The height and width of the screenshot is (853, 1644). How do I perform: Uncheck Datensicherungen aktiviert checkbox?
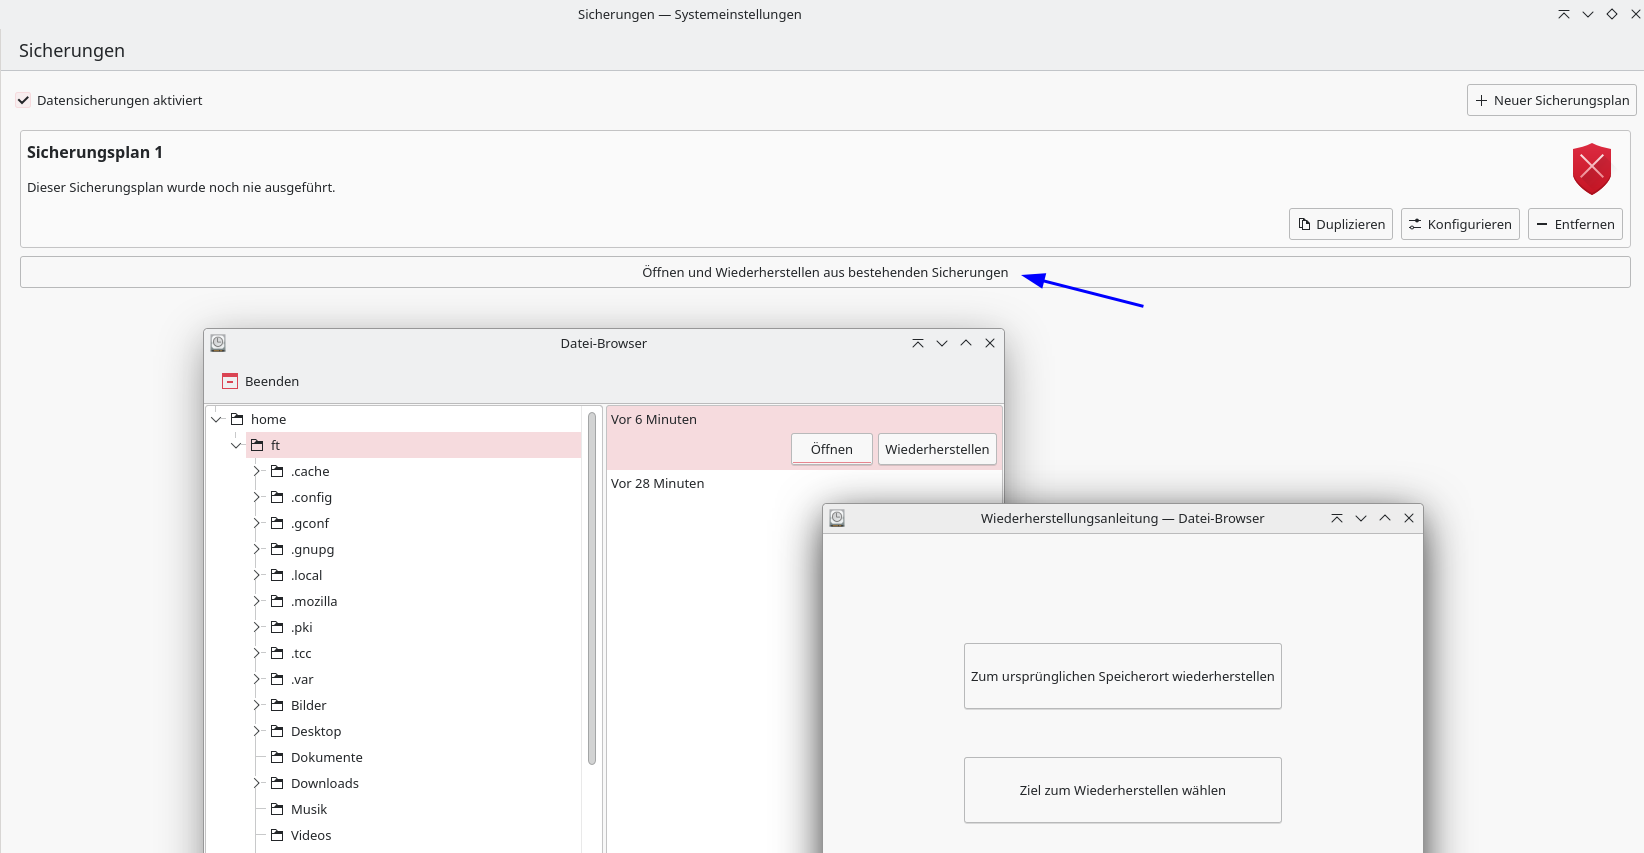point(23,100)
